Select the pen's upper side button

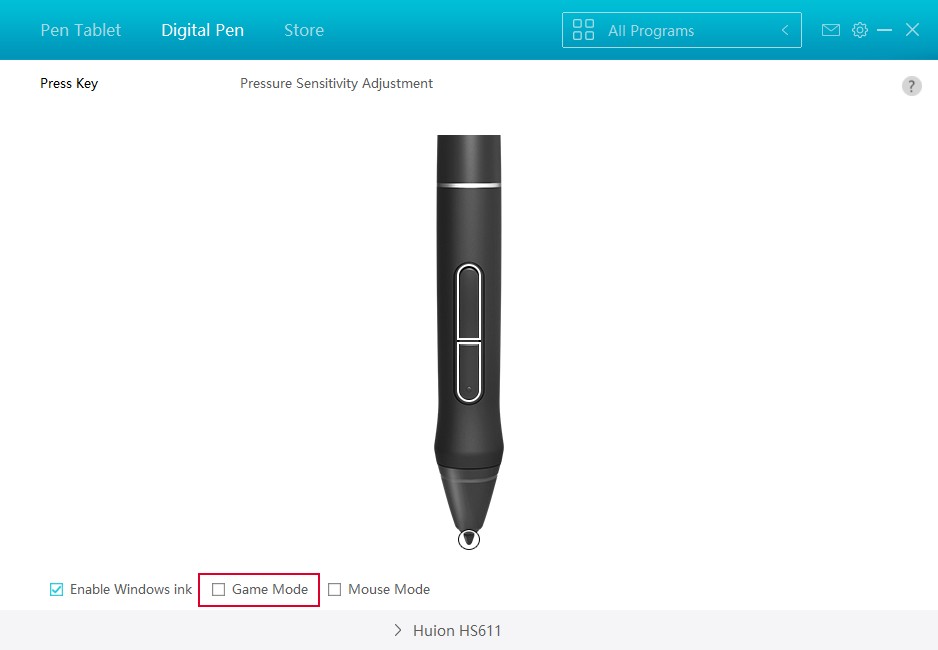point(469,301)
